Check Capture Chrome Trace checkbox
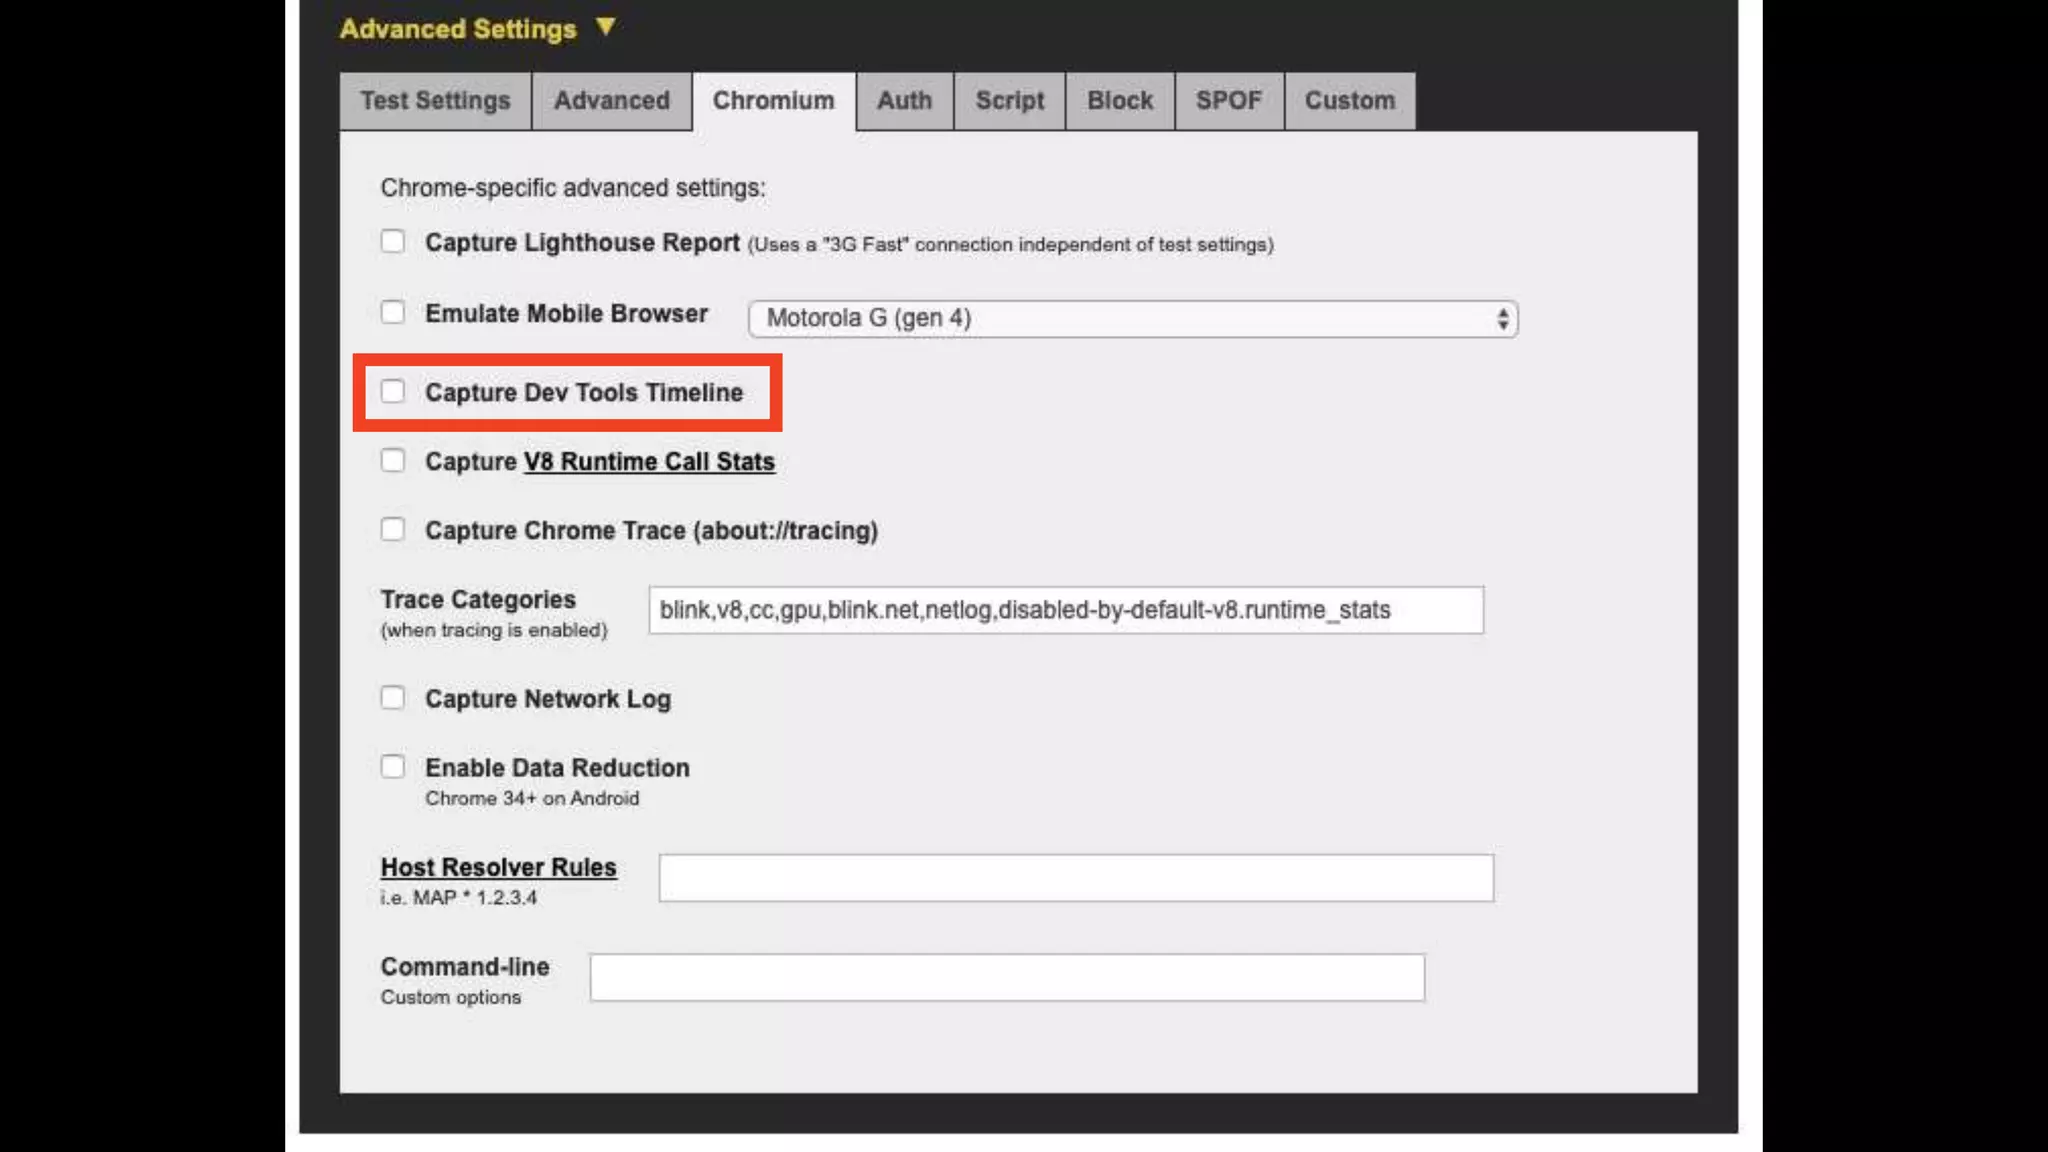This screenshot has height=1152, width=2048. (x=393, y=529)
